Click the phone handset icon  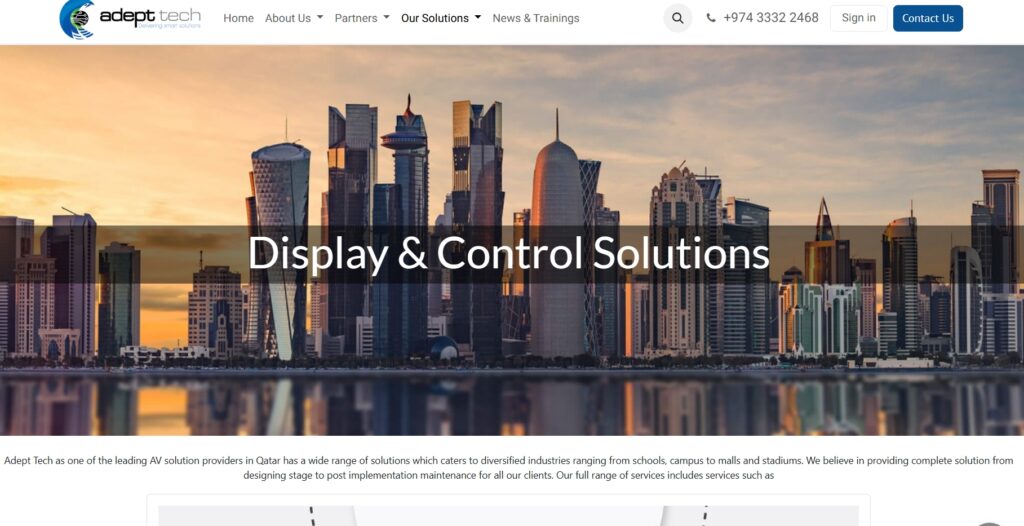tap(711, 18)
